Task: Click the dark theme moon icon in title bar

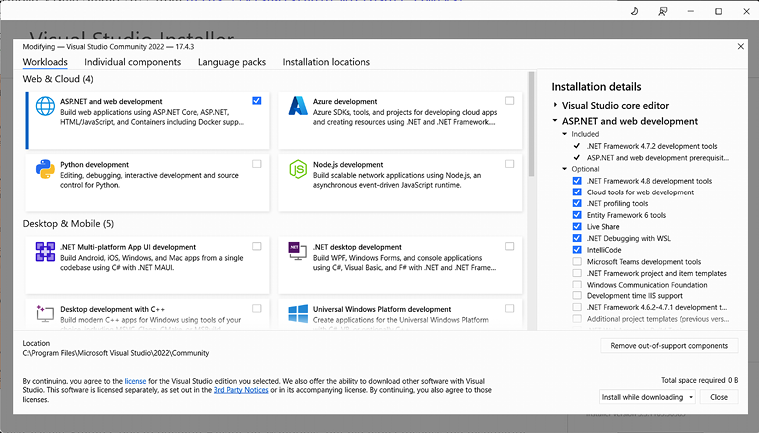Action: point(634,11)
